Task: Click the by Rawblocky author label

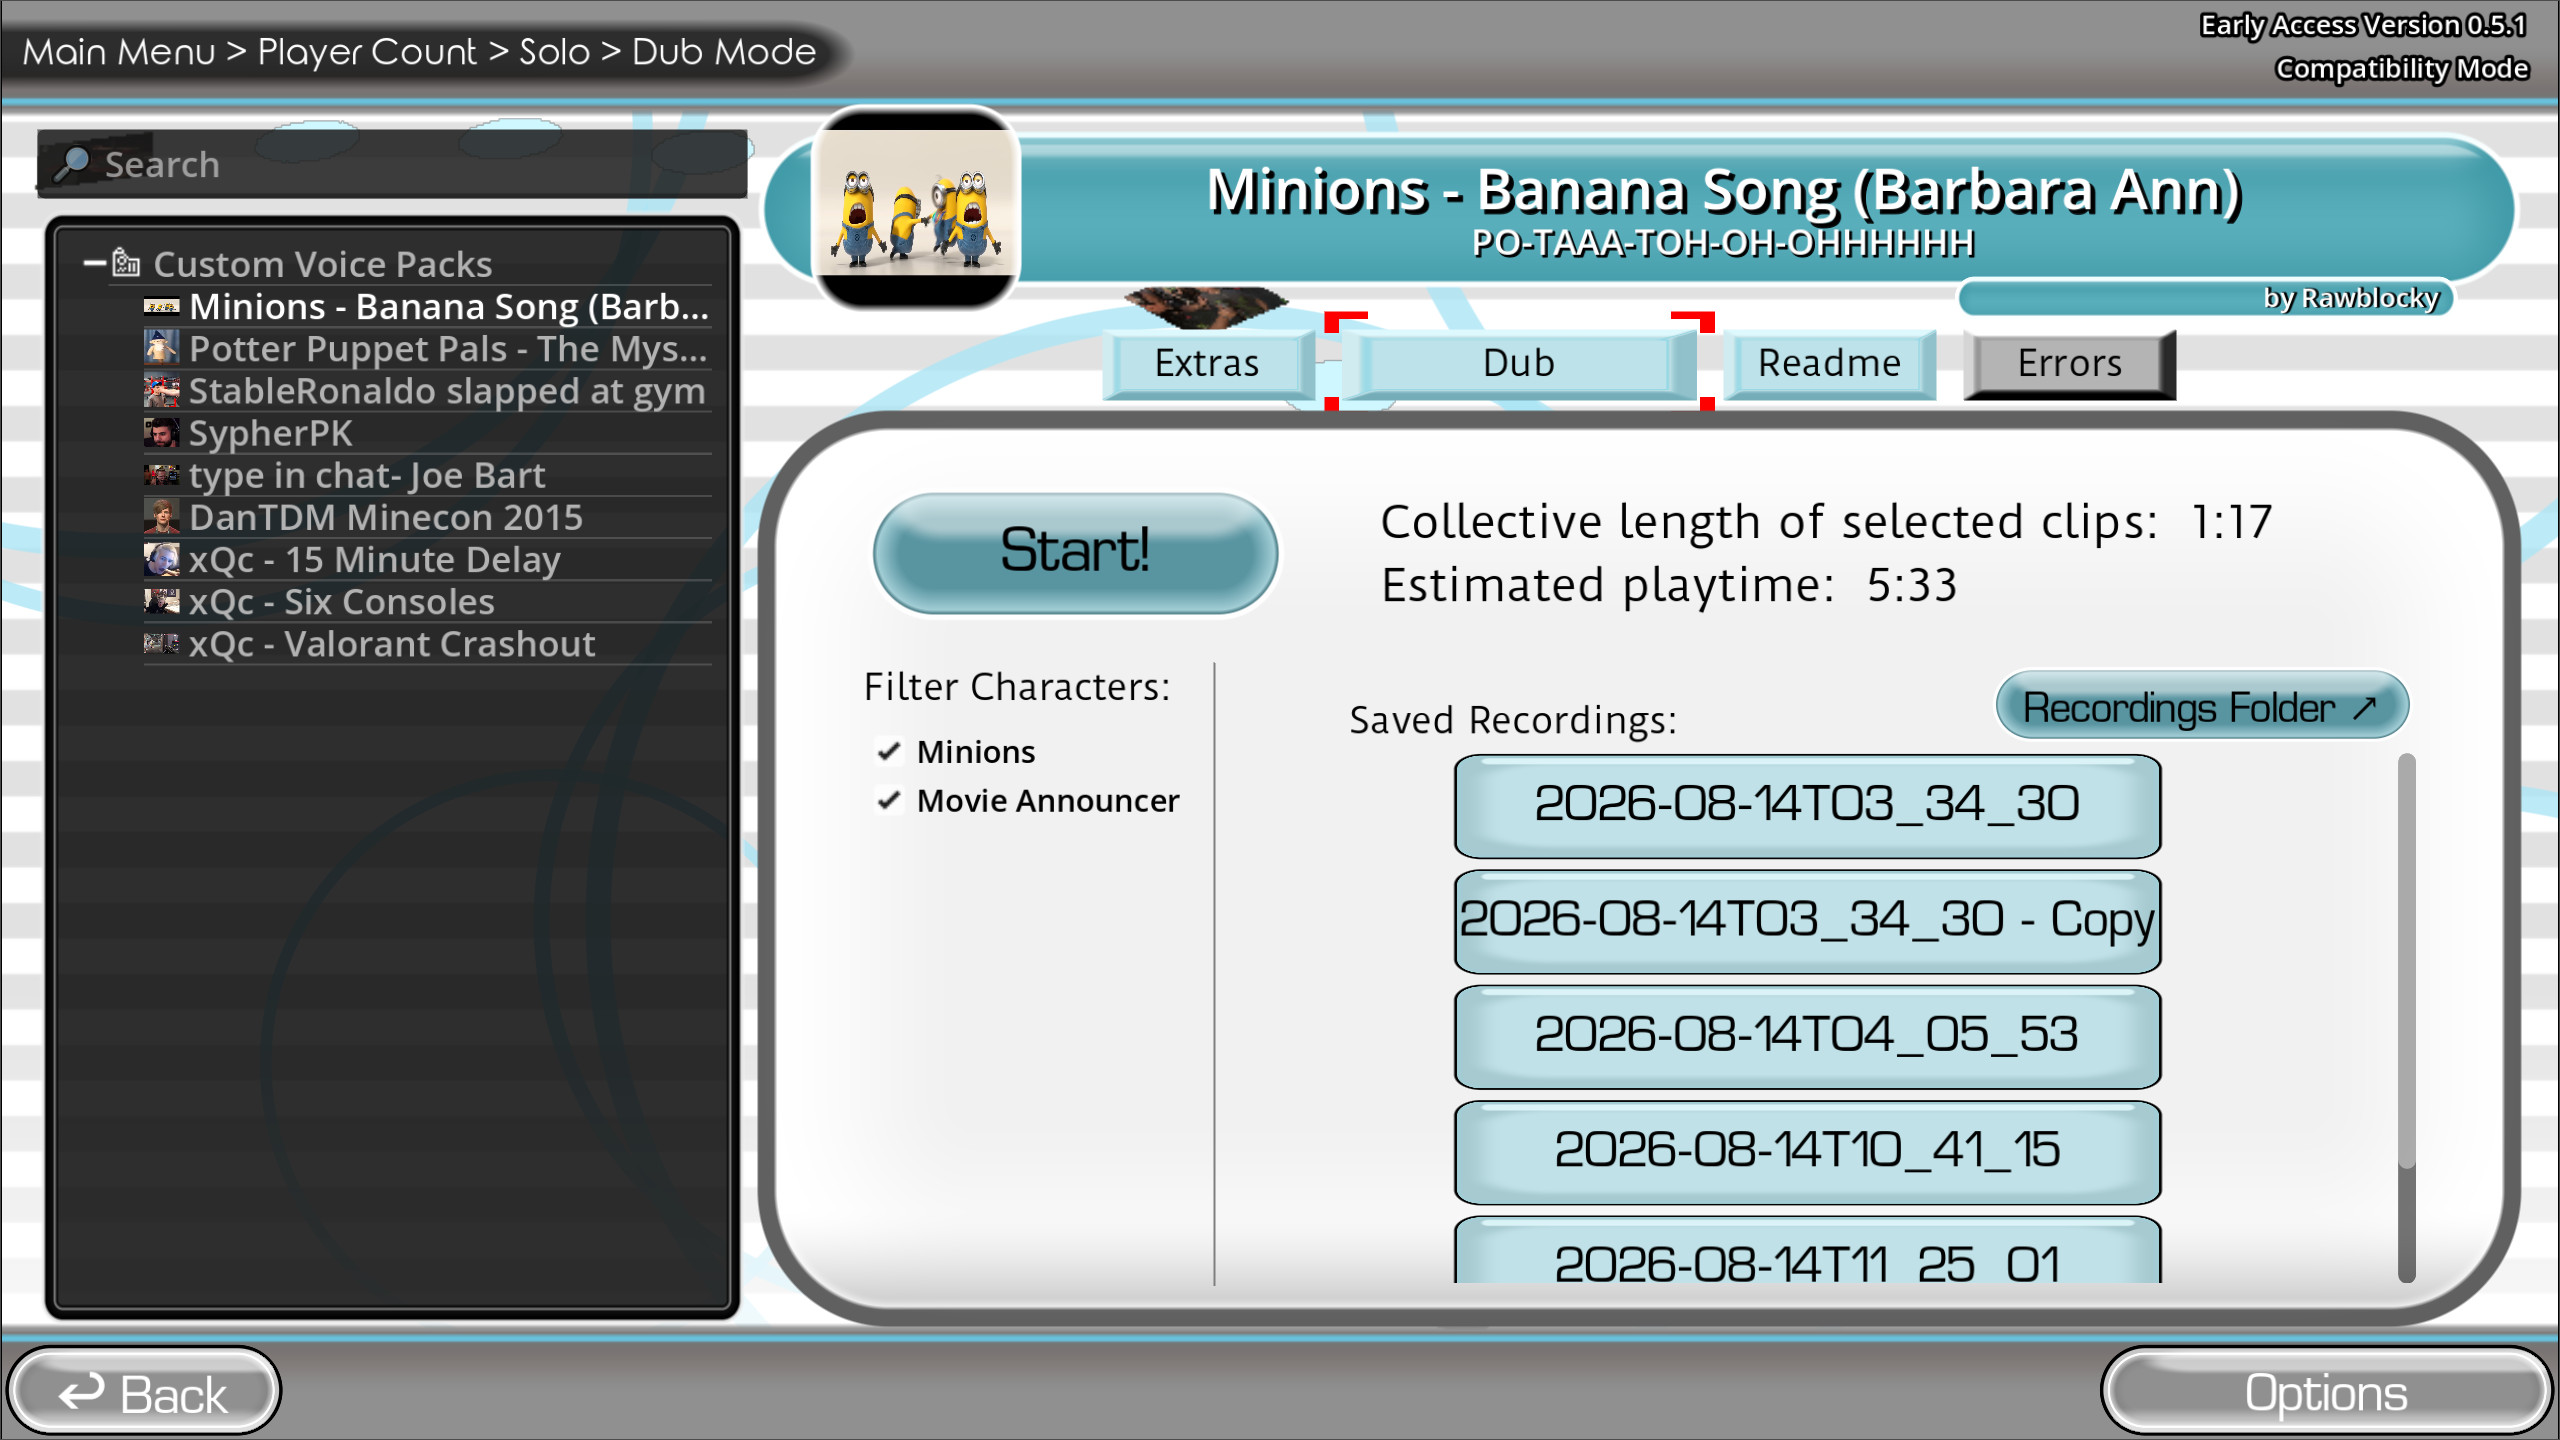Action: coord(2351,298)
